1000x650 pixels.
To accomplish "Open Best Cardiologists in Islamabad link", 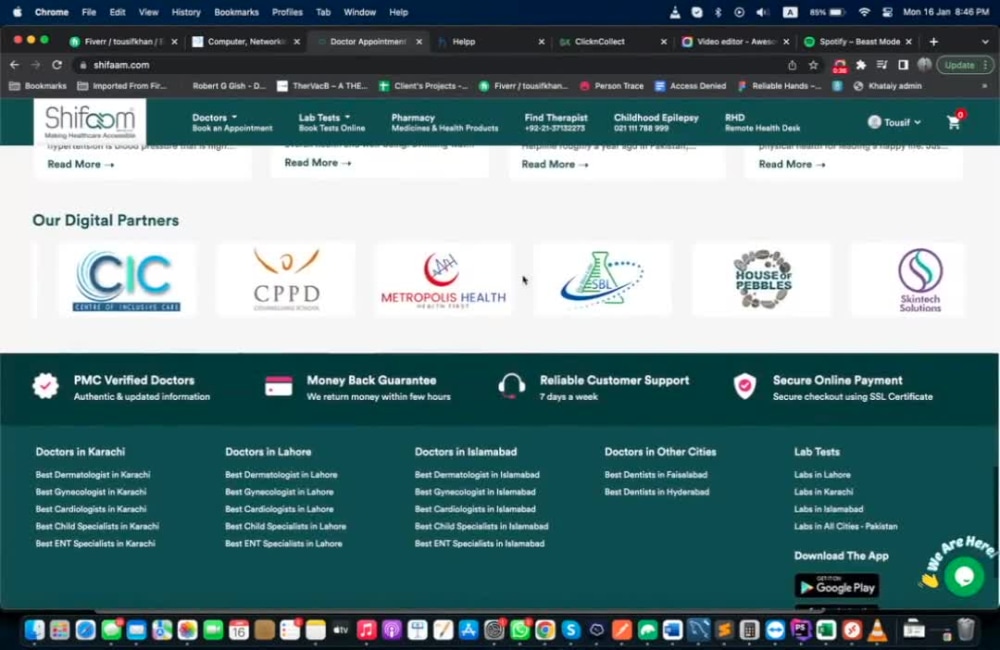I will tap(475, 509).
